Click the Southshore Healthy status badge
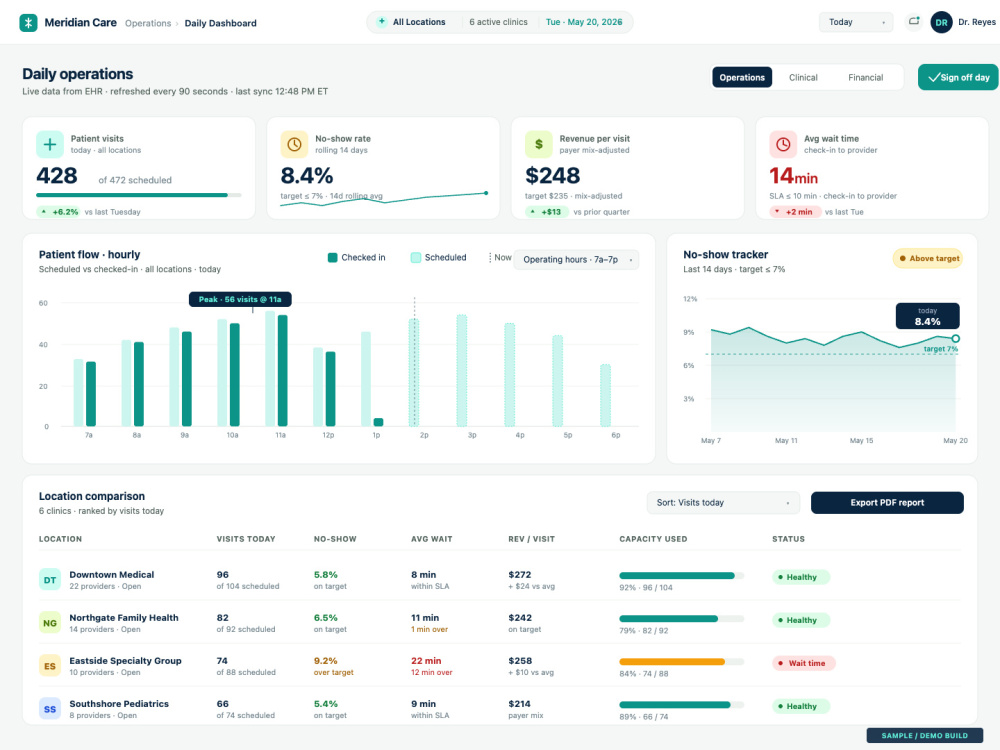 [x=800, y=706]
